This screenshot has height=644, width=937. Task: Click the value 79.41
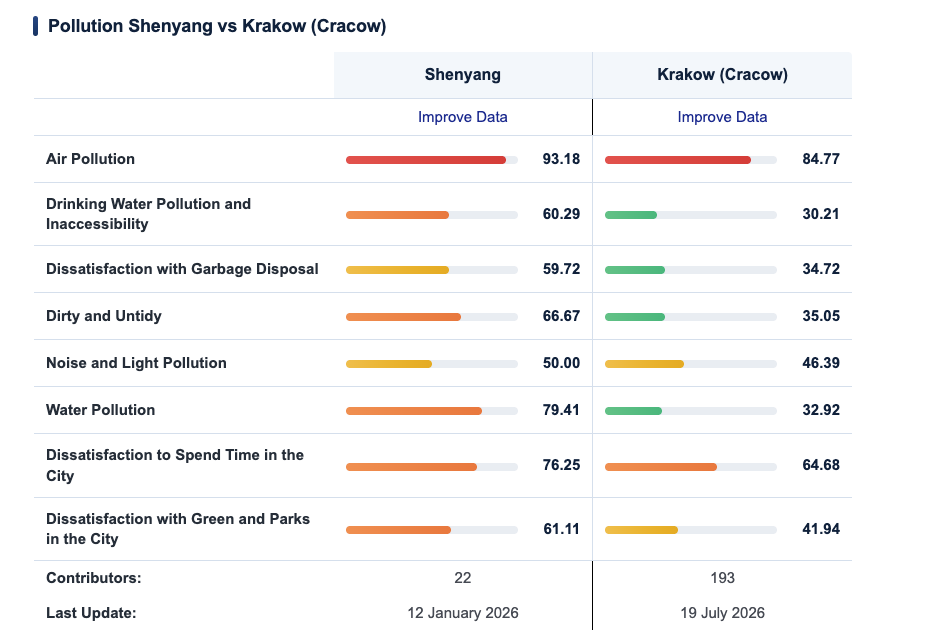561,410
